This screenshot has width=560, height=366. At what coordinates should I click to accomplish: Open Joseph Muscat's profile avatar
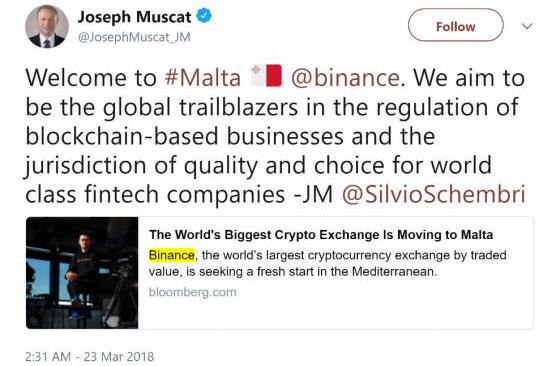point(46,26)
